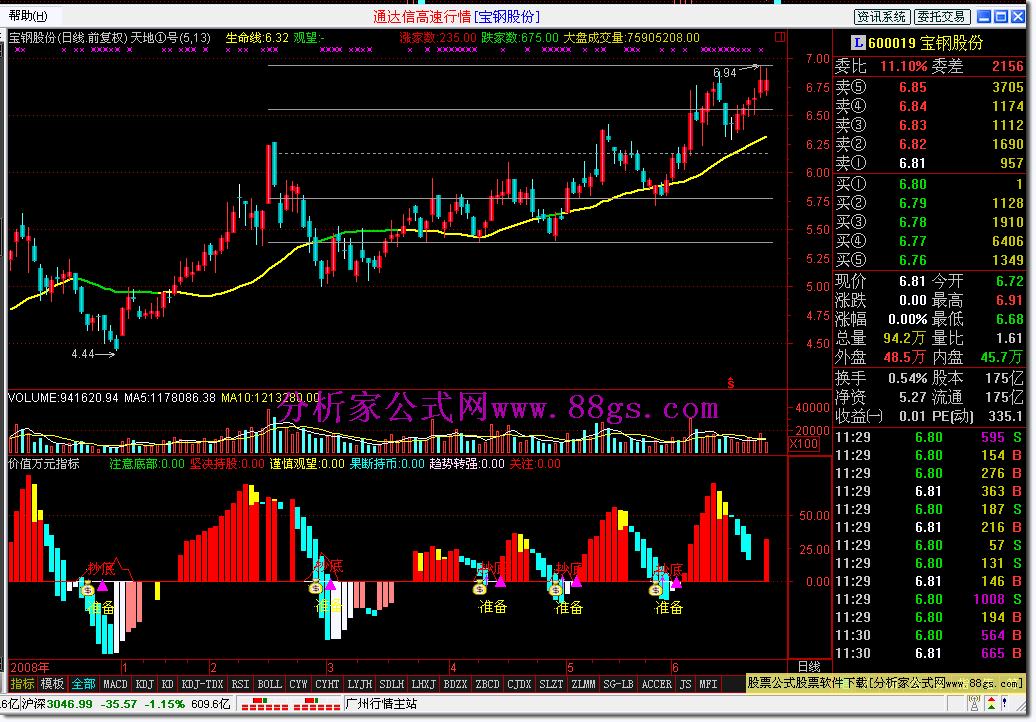
Task: Switch to the ZBCD indicator
Action: (487, 684)
